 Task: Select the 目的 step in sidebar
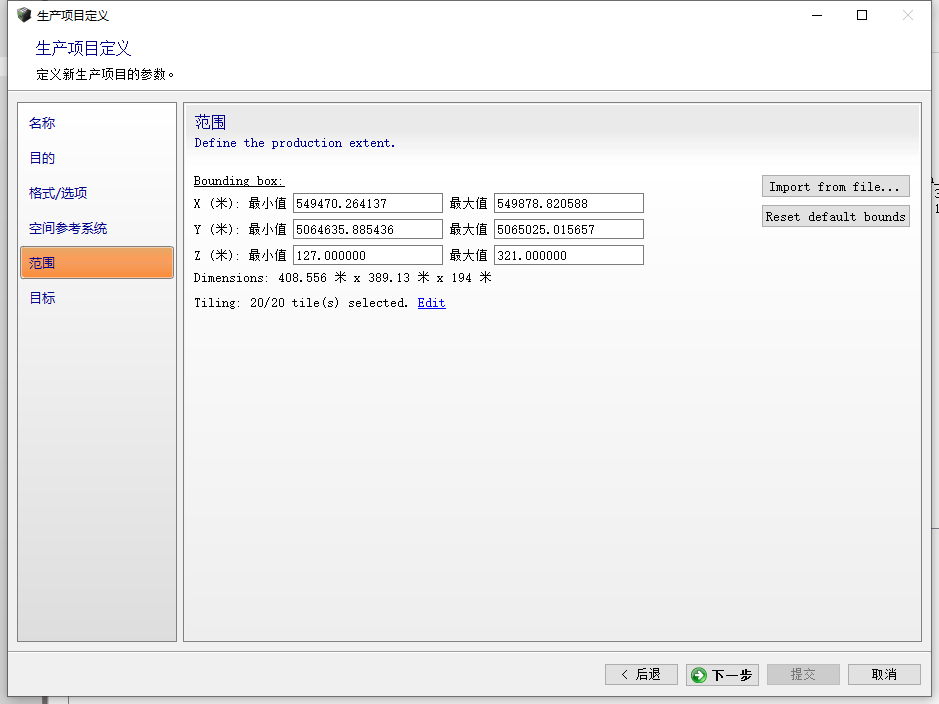[x=42, y=158]
